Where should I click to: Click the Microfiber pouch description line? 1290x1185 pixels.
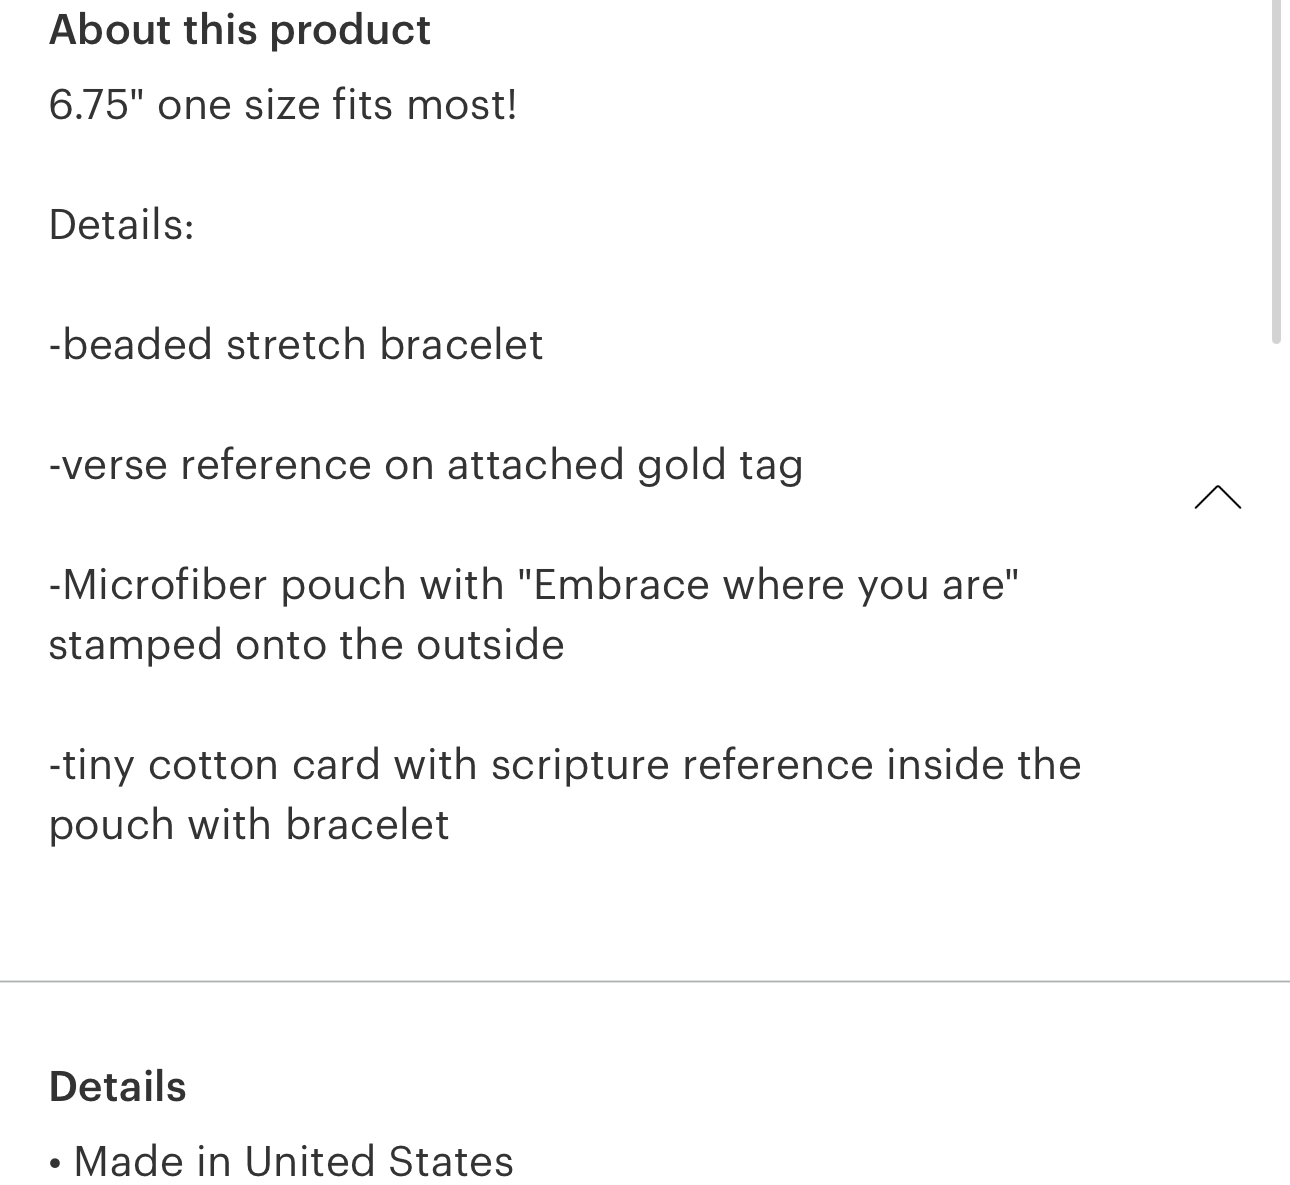click(x=534, y=585)
